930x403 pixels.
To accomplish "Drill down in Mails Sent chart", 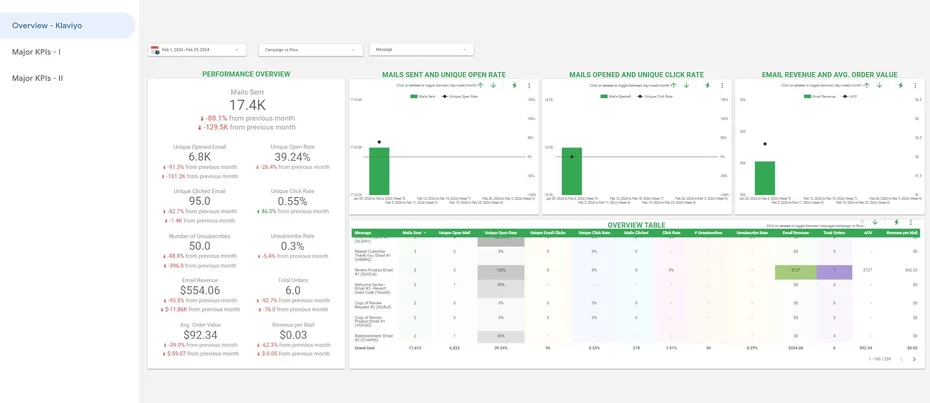I will coord(493,85).
